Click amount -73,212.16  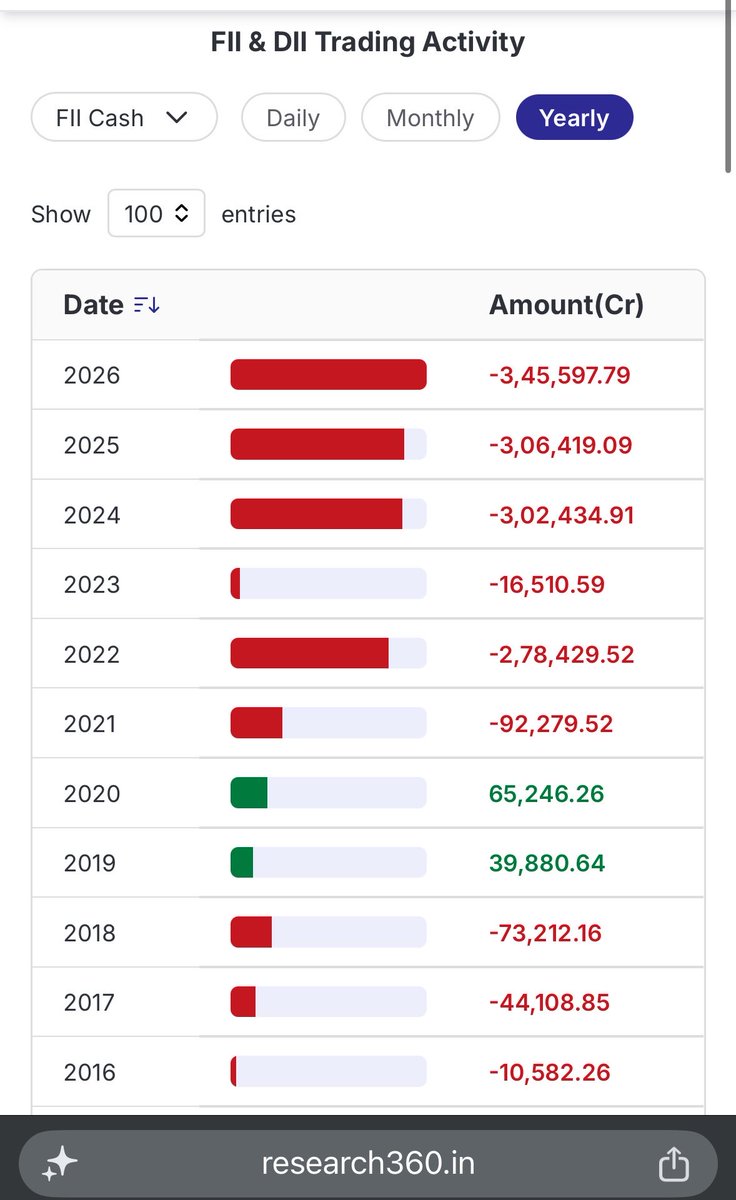coord(547,932)
